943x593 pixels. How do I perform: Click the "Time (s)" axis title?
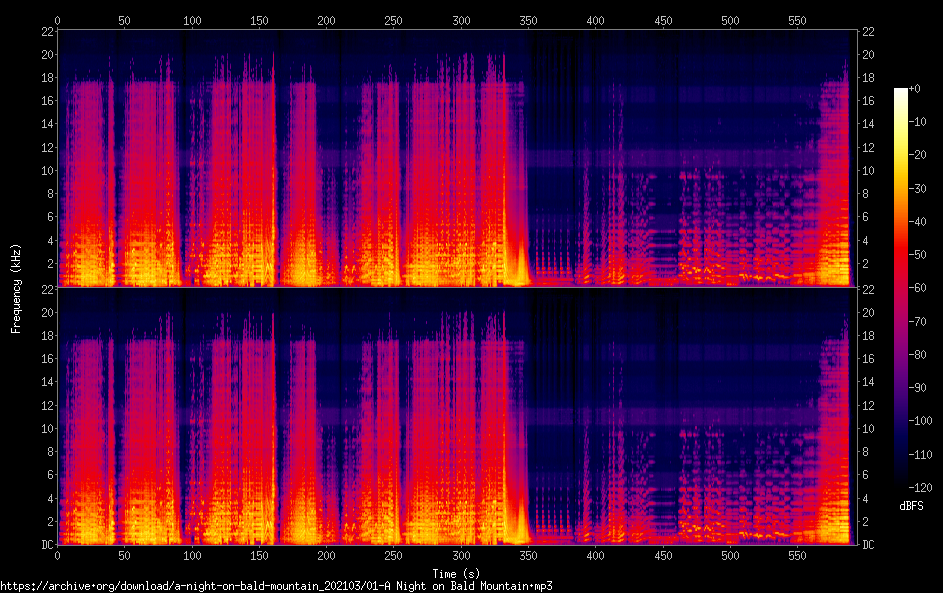pos(456,574)
